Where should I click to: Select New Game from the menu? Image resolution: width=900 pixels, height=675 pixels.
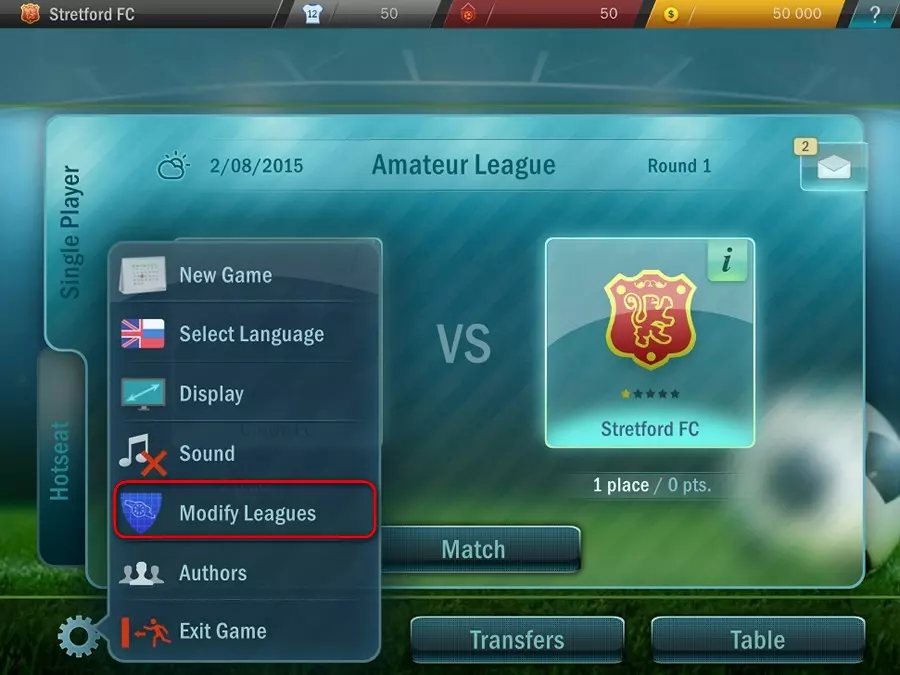coord(247,275)
